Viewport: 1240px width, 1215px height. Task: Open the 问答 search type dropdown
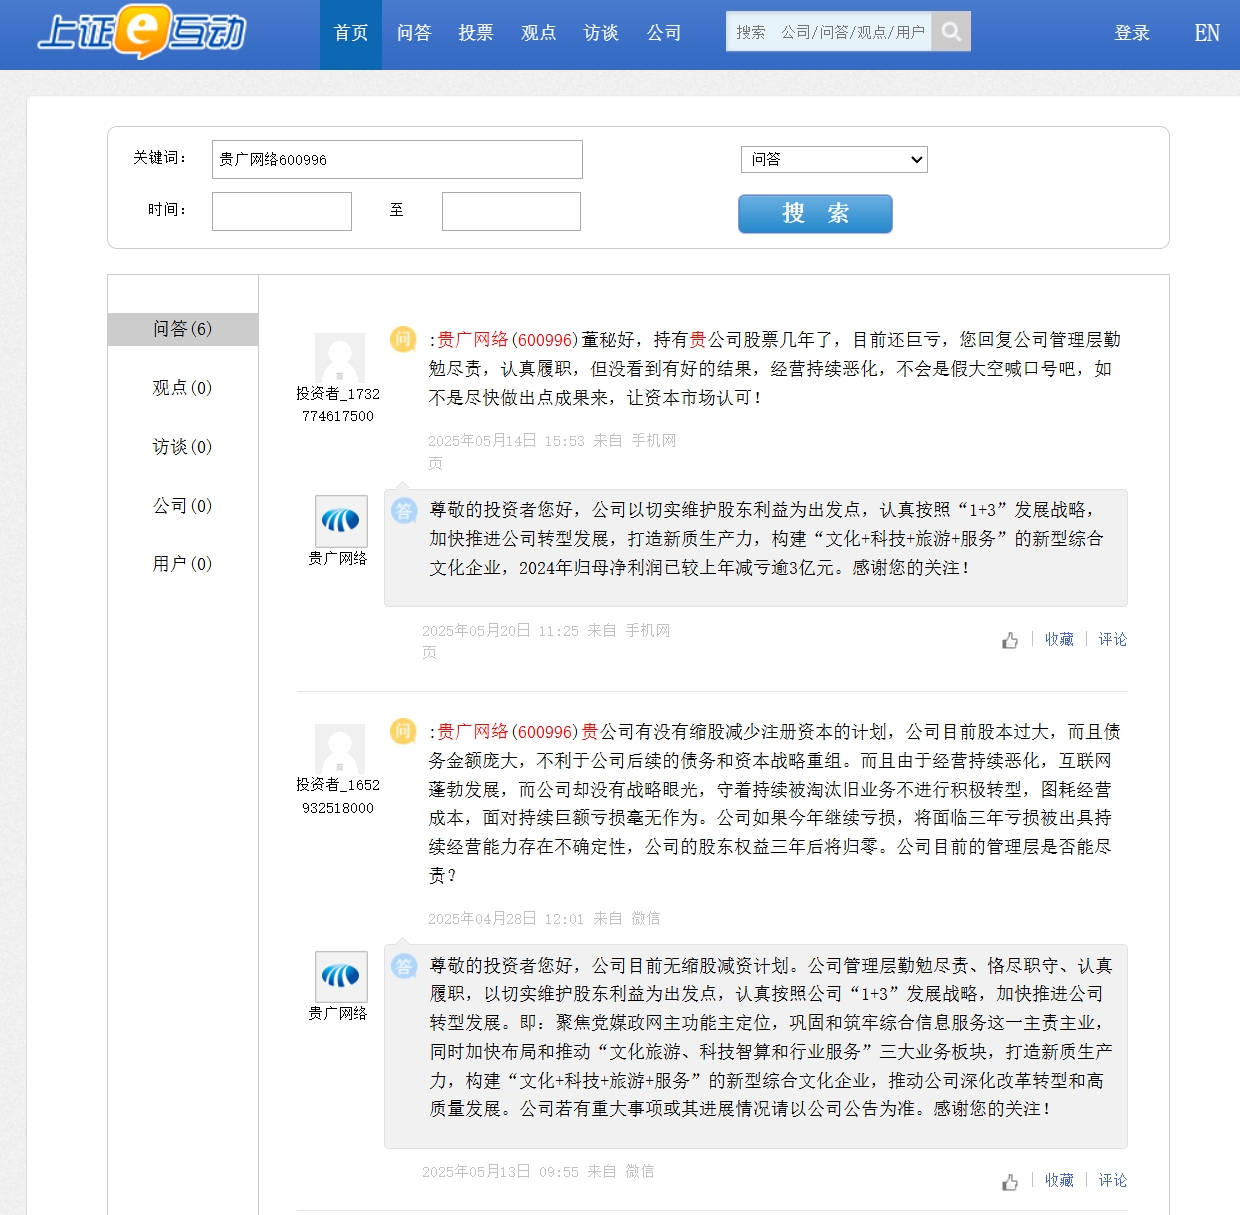coord(834,159)
